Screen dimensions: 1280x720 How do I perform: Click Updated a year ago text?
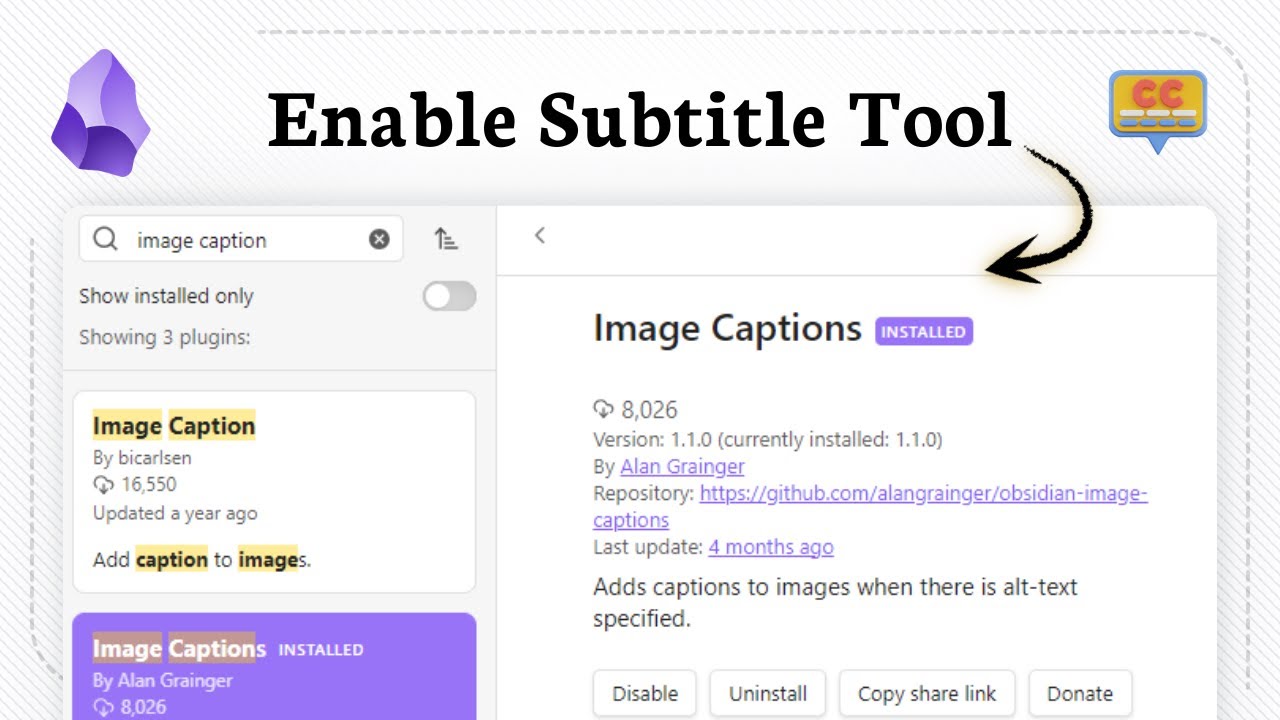coord(175,513)
